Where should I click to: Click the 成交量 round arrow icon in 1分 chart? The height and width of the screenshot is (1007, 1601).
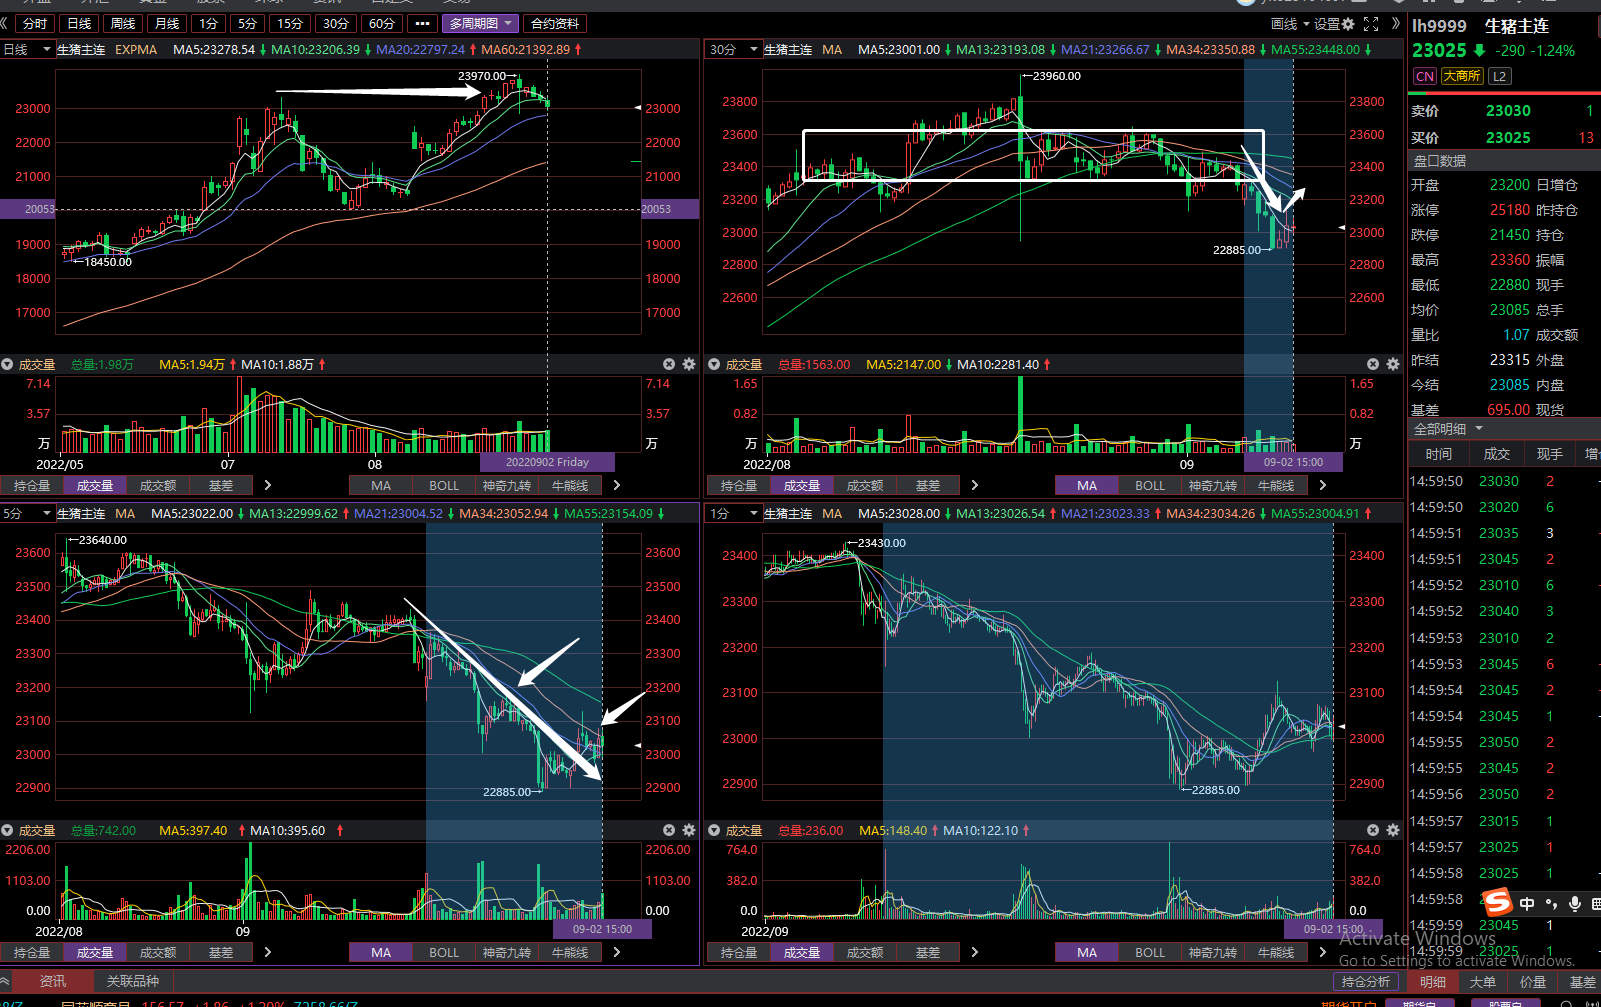(714, 830)
